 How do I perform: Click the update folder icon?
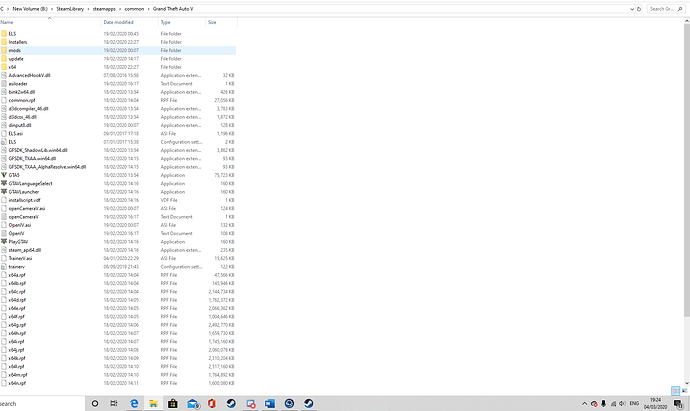(4, 59)
